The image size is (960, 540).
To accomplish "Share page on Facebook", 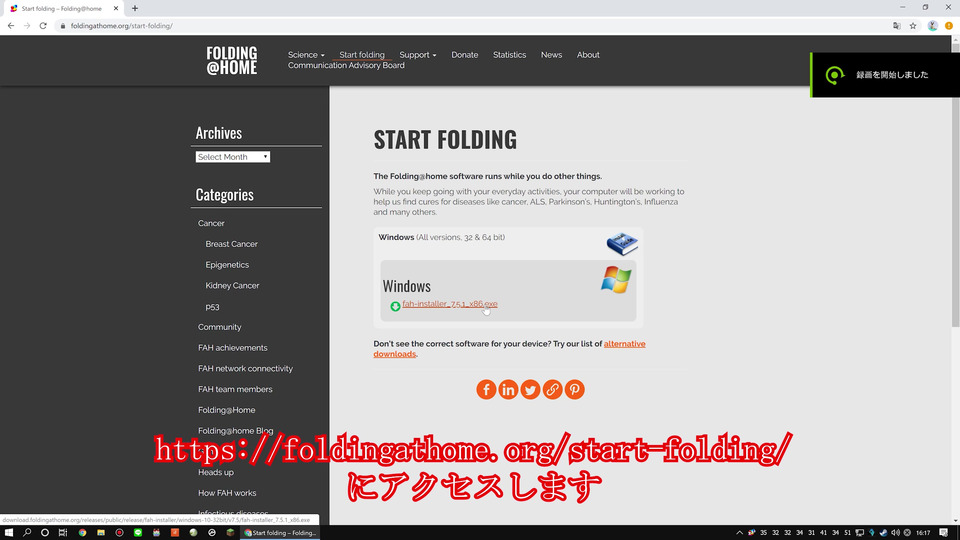I will [x=486, y=389].
